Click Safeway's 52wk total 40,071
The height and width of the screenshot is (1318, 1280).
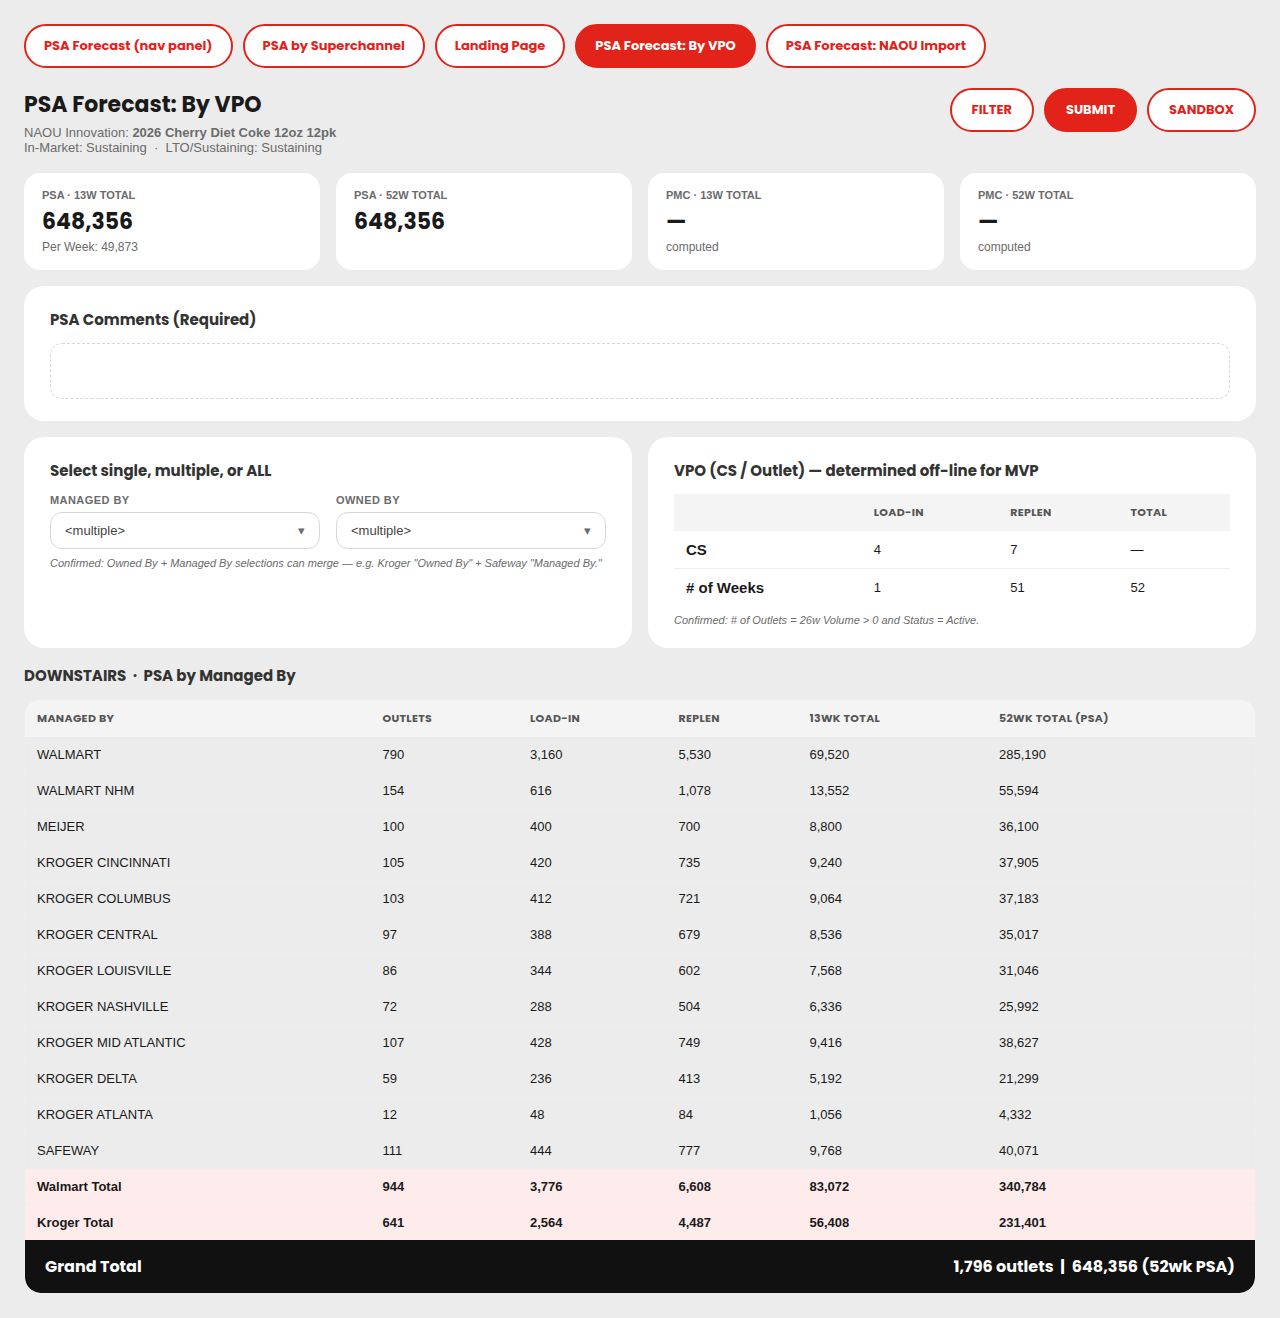(x=1018, y=1151)
